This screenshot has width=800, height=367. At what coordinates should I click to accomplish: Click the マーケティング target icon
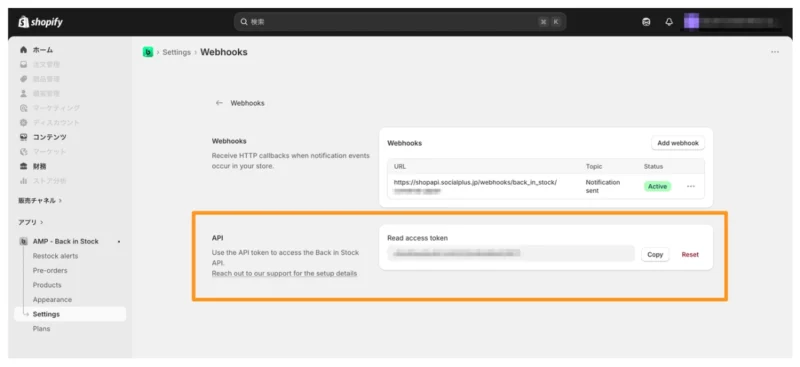click(x=23, y=108)
